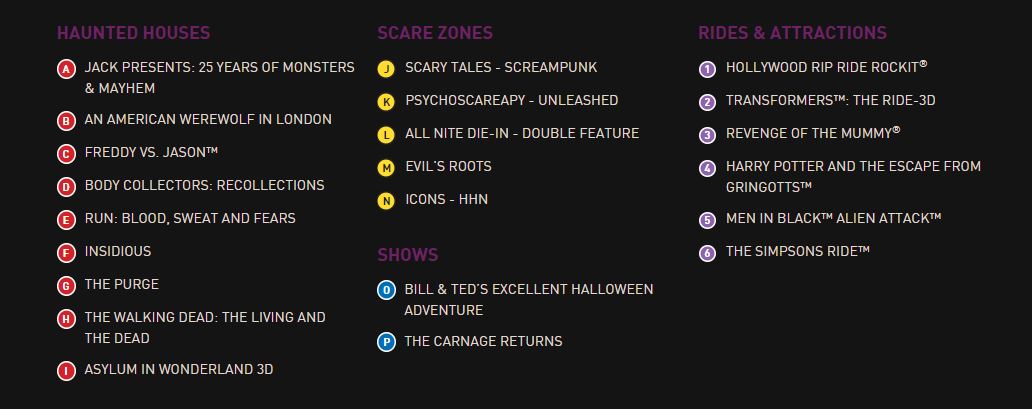Select the red I marker icon
The height and width of the screenshot is (409, 1032).
click(x=66, y=371)
